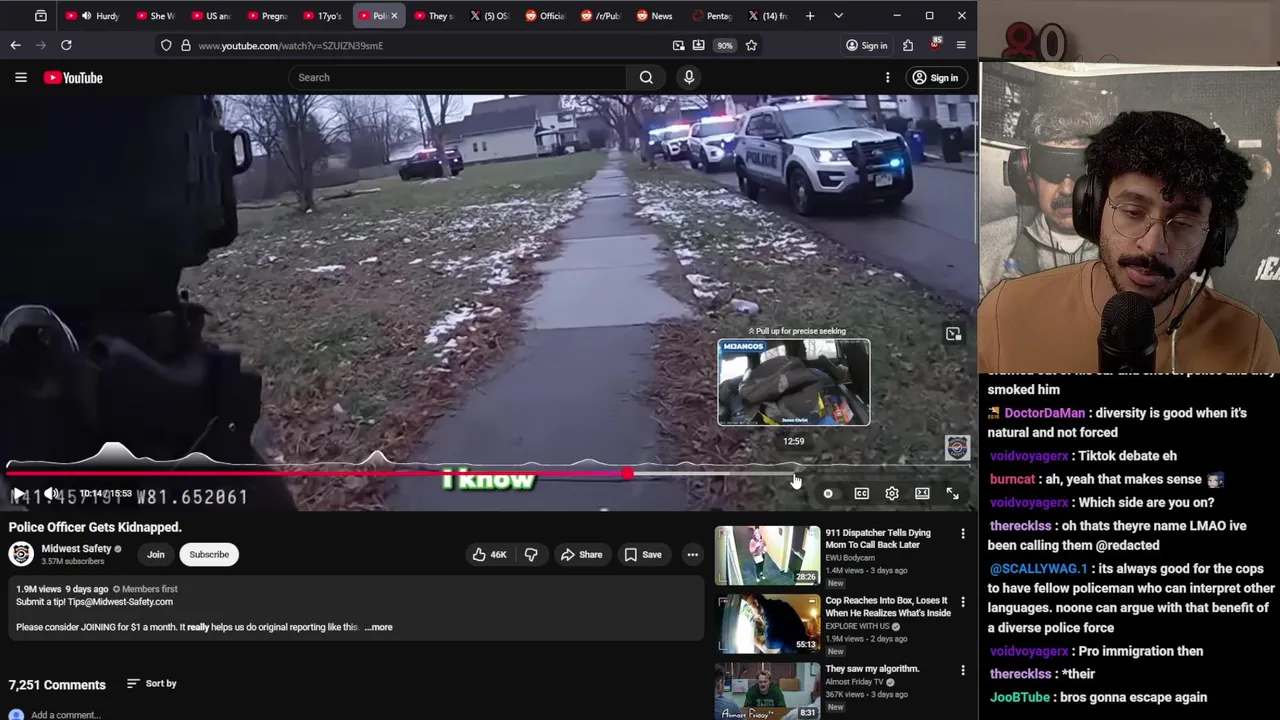Switch to the News Reddit tab
The width and height of the screenshot is (1280, 720).
pos(654,16)
